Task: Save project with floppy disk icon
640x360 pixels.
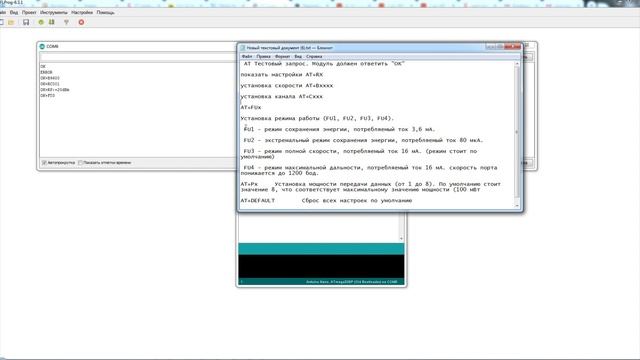Action: point(26,22)
